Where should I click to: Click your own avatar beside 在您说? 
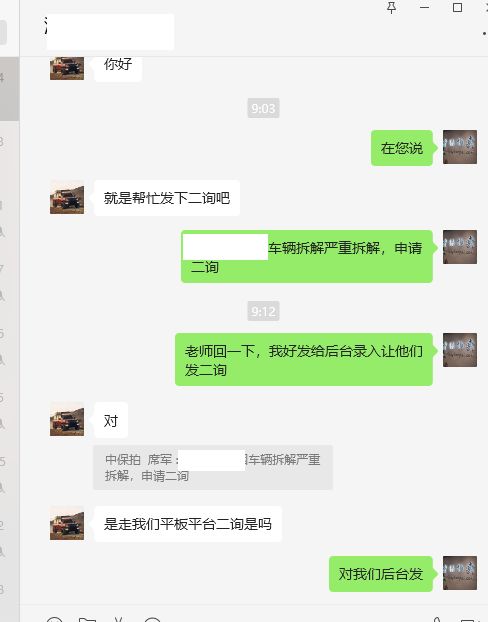click(460, 147)
